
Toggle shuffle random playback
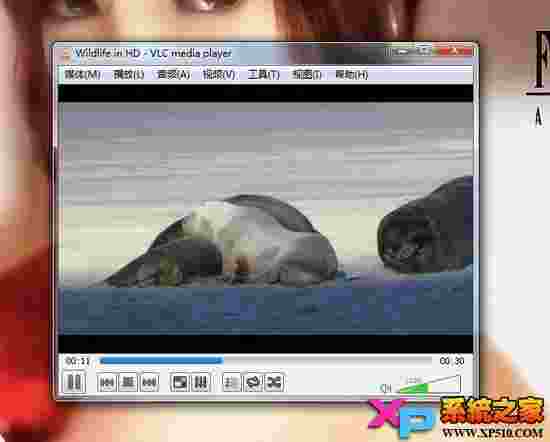[274, 382]
